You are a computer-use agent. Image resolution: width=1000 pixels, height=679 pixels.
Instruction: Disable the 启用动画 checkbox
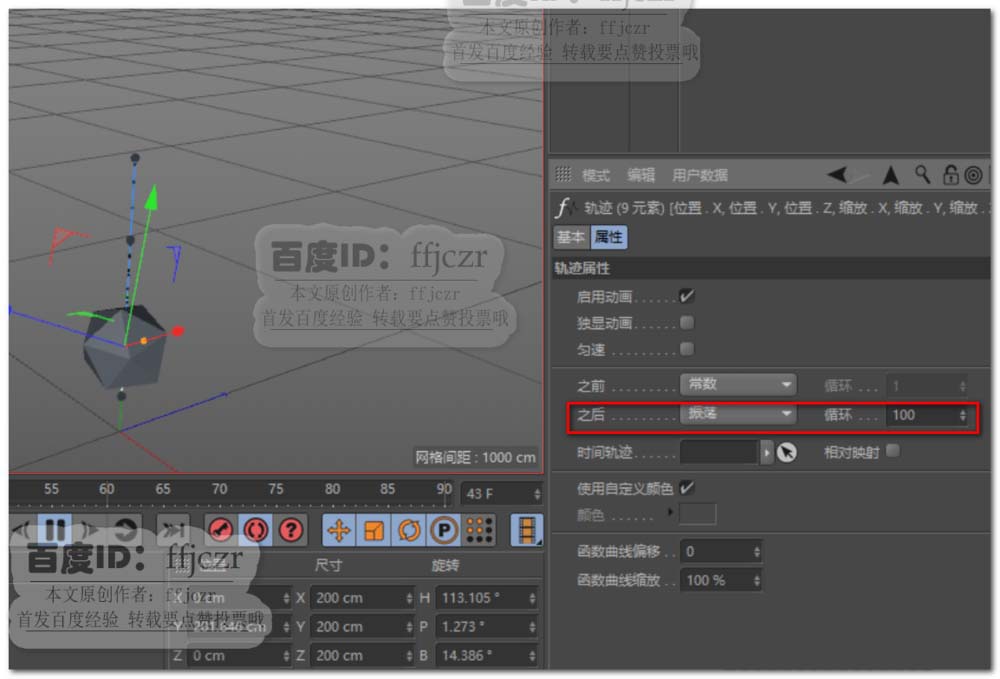[687, 296]
